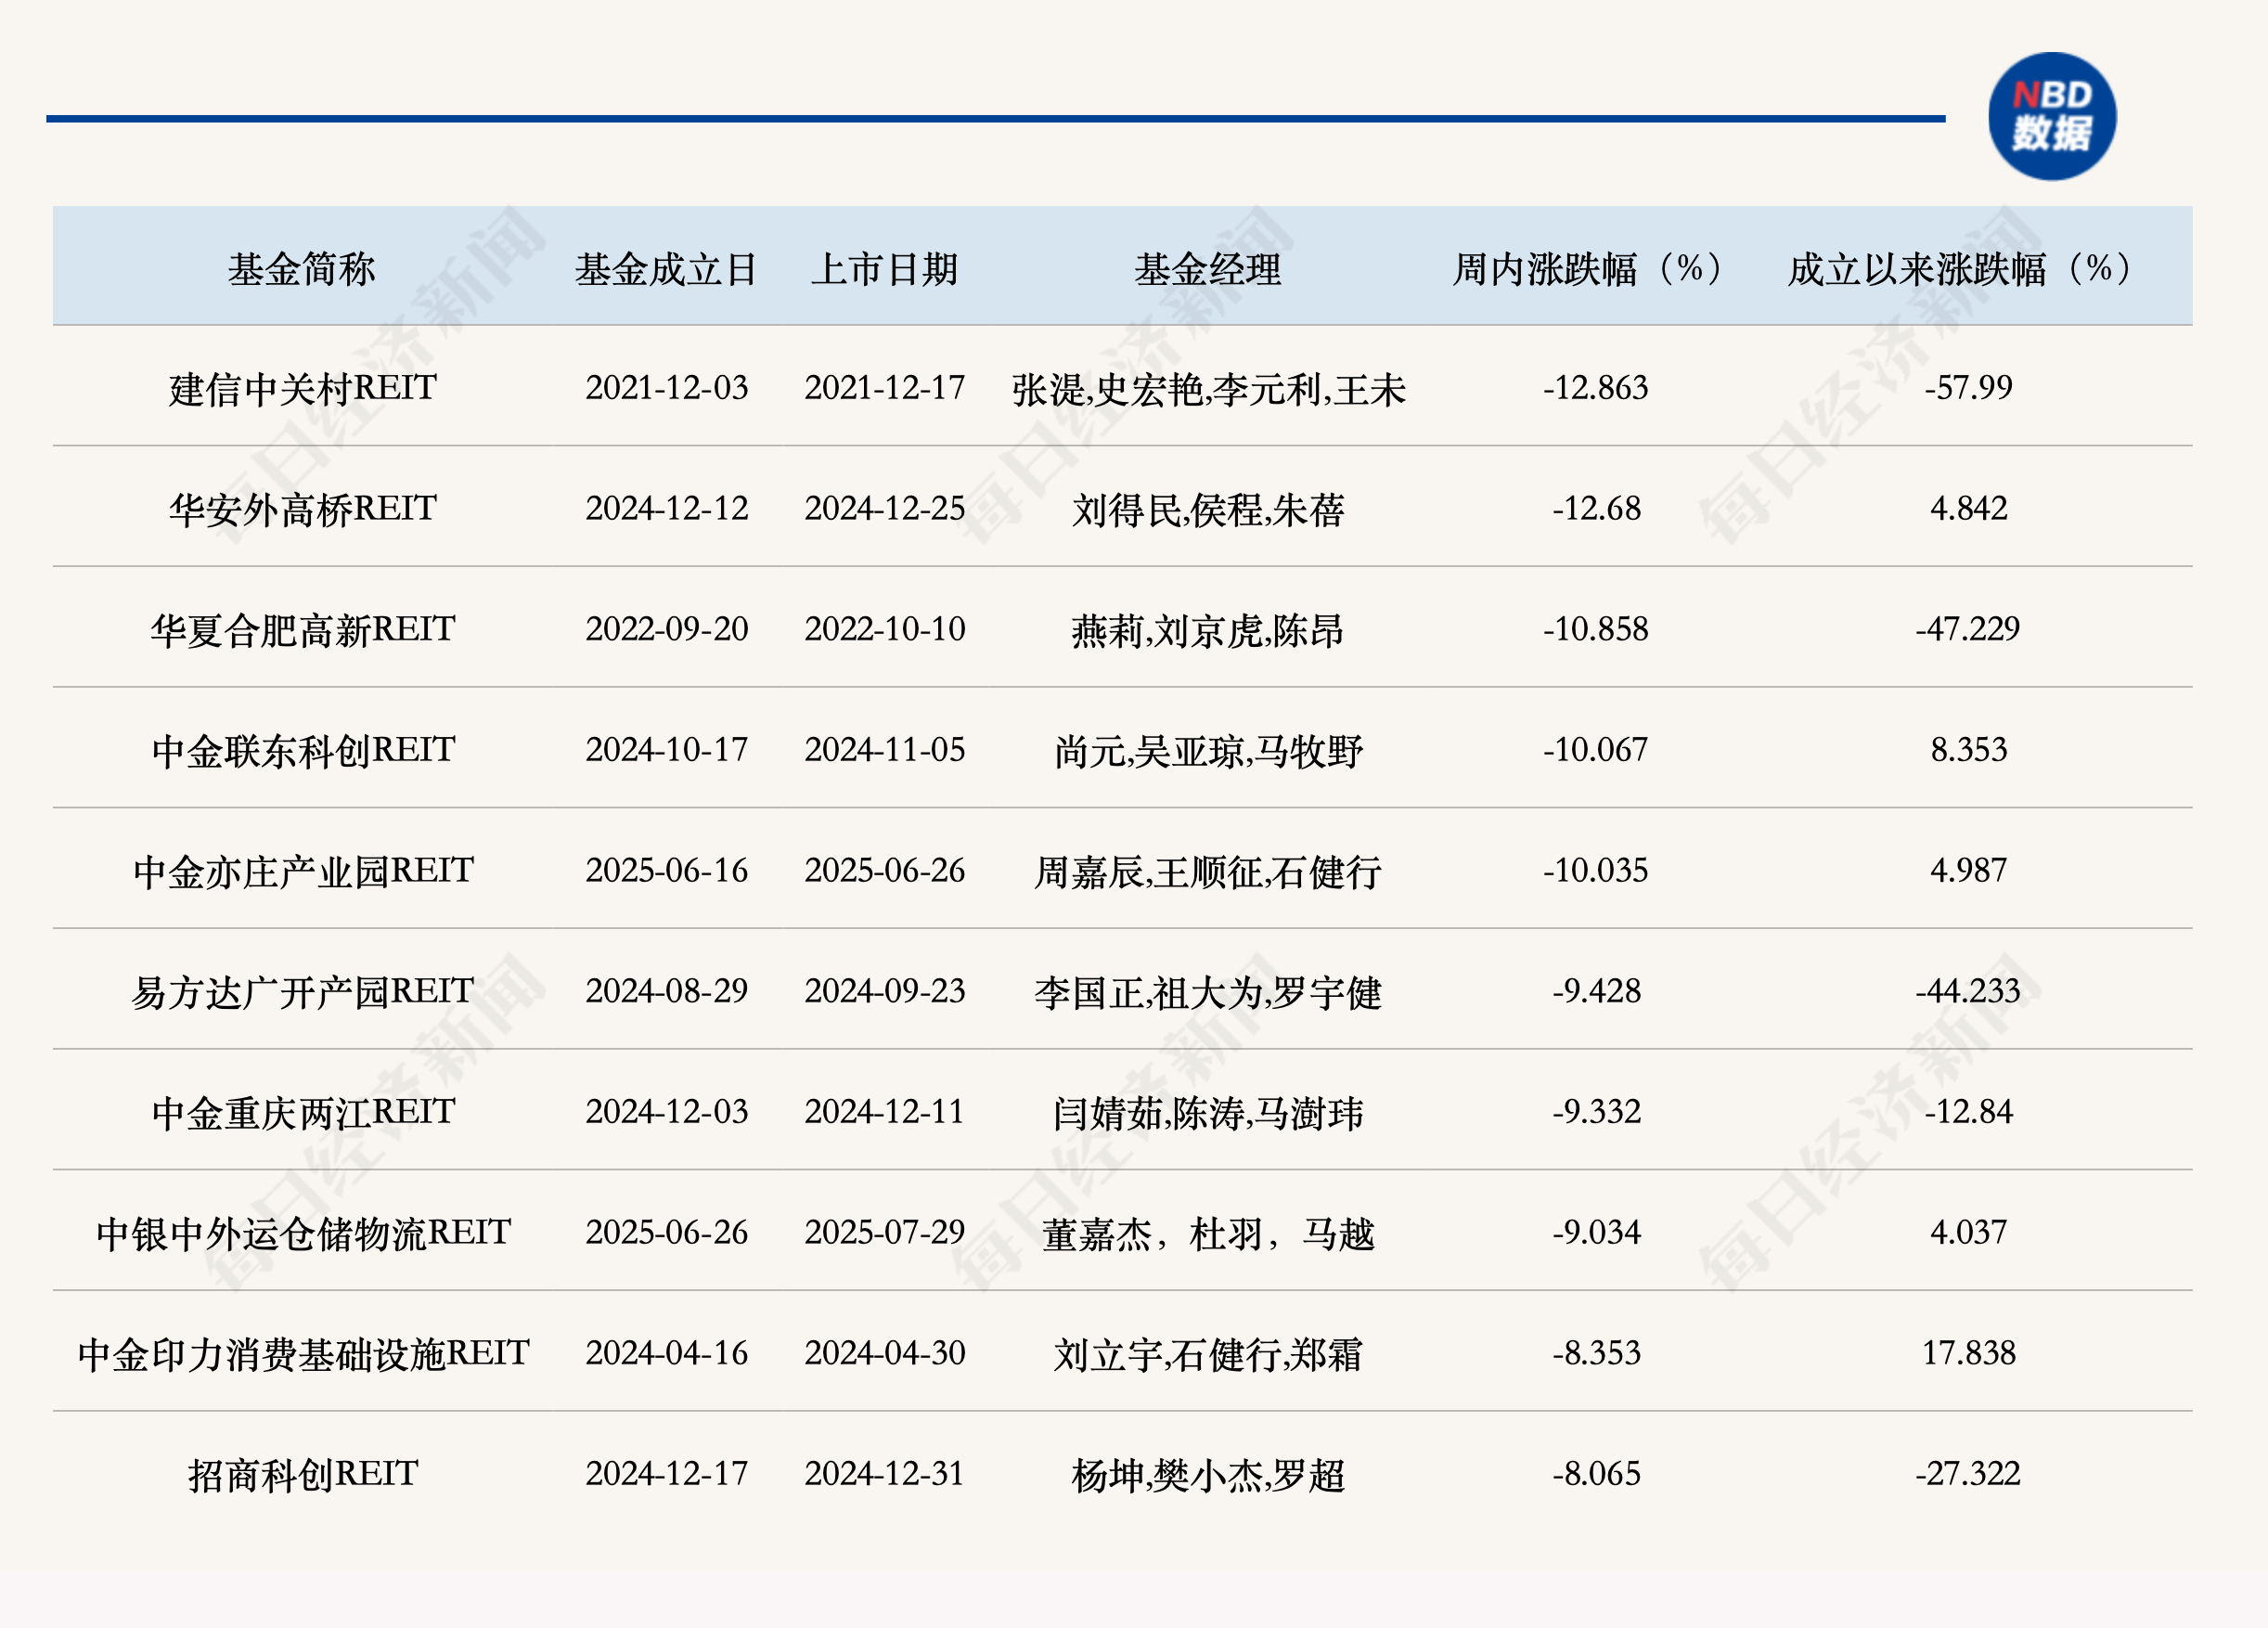Click fund name 易方达广开产园REIT
2268x1628 pixels.
tap(303, 992)
